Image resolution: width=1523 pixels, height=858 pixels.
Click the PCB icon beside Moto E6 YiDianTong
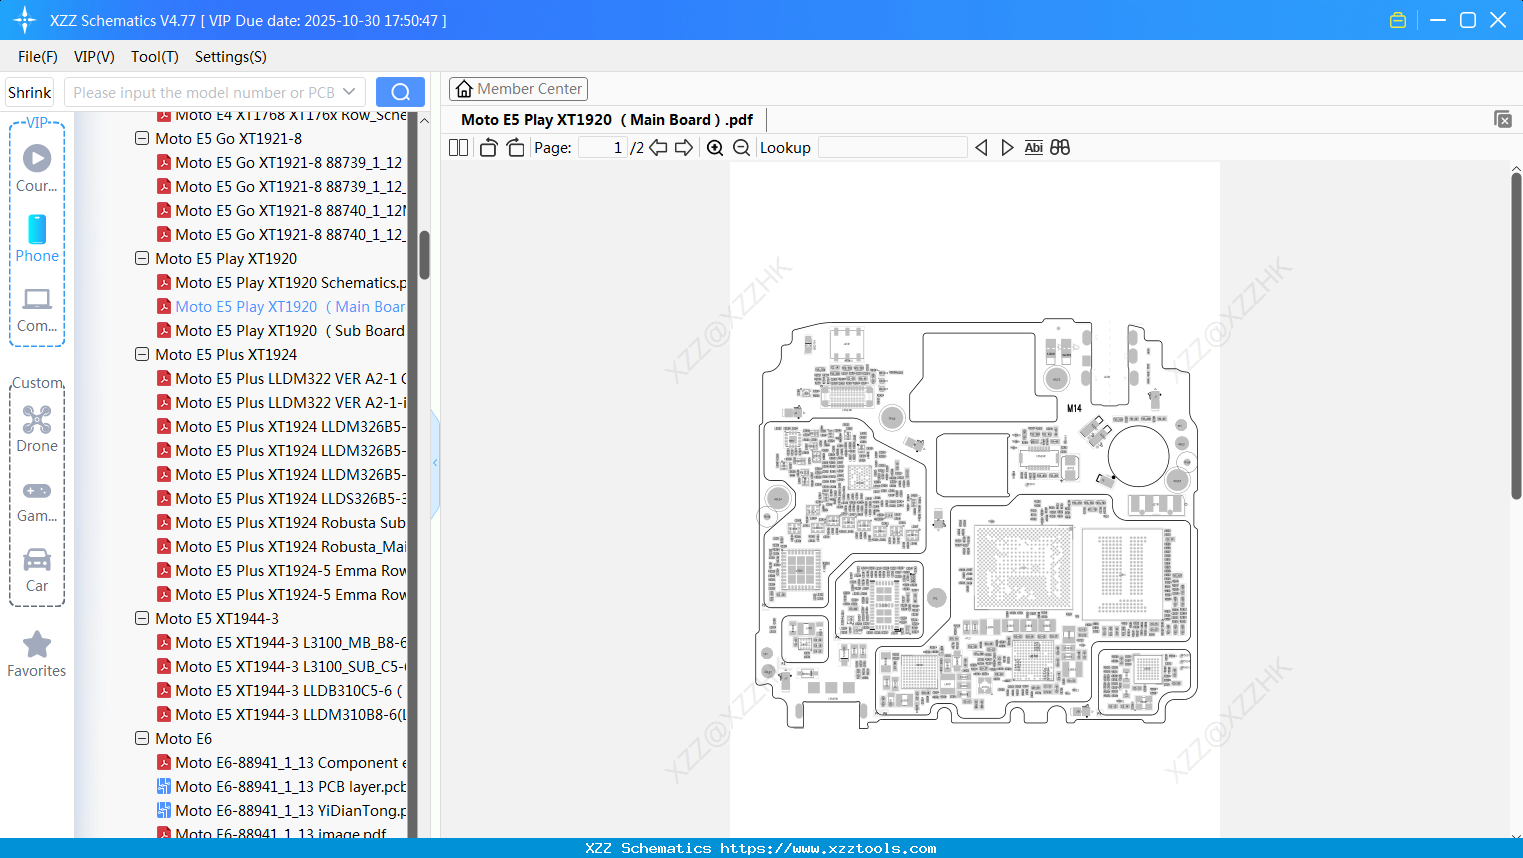tap(164, 811)
